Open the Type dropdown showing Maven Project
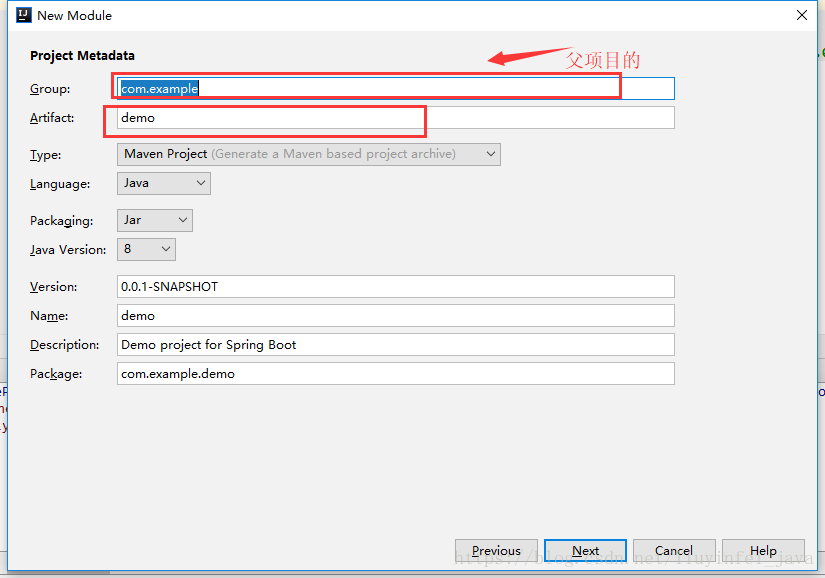 [x=308, y=154]
